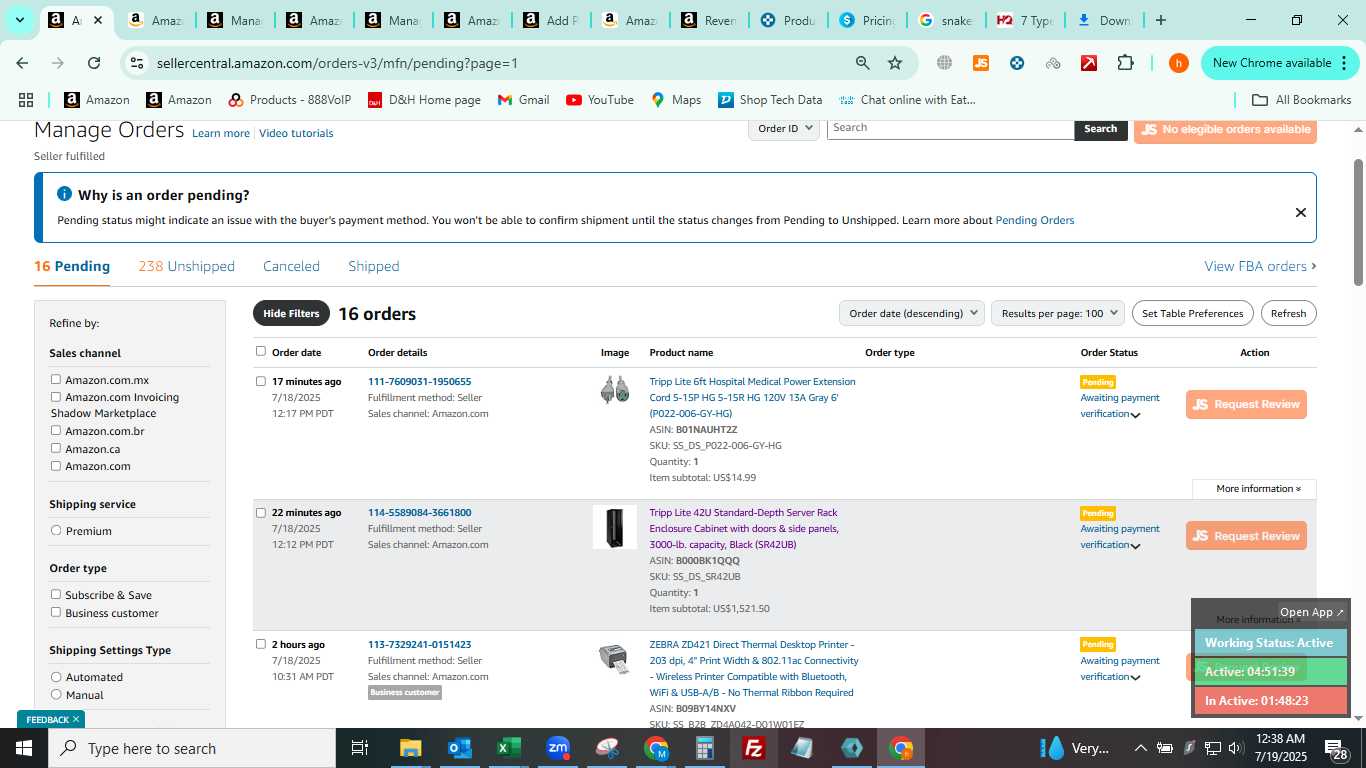1366x768 pixels.
Task: Click the Gmail bookmark
Action: pos(523,100)
